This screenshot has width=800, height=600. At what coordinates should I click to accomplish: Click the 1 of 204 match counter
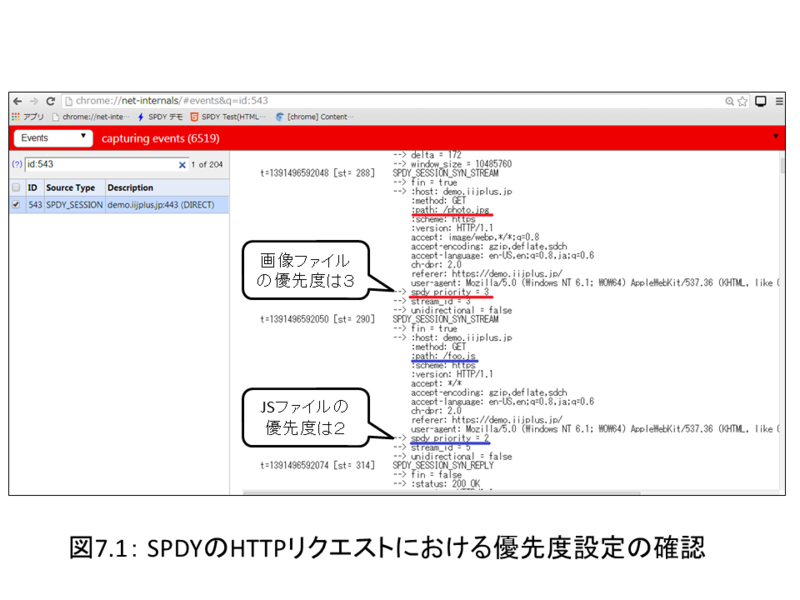point(207,164)
